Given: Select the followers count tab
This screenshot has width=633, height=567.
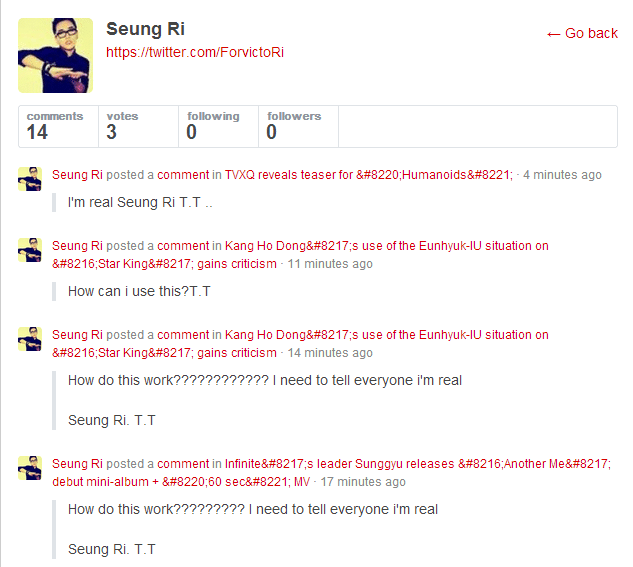Looking at the screenshot, I should coord(298,126).
